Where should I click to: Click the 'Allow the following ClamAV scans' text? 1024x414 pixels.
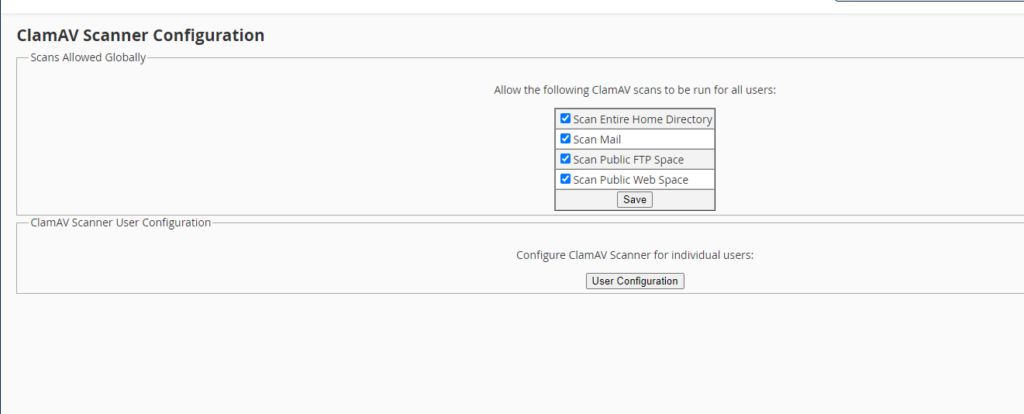pyautogui.click(x=635, y=90)
